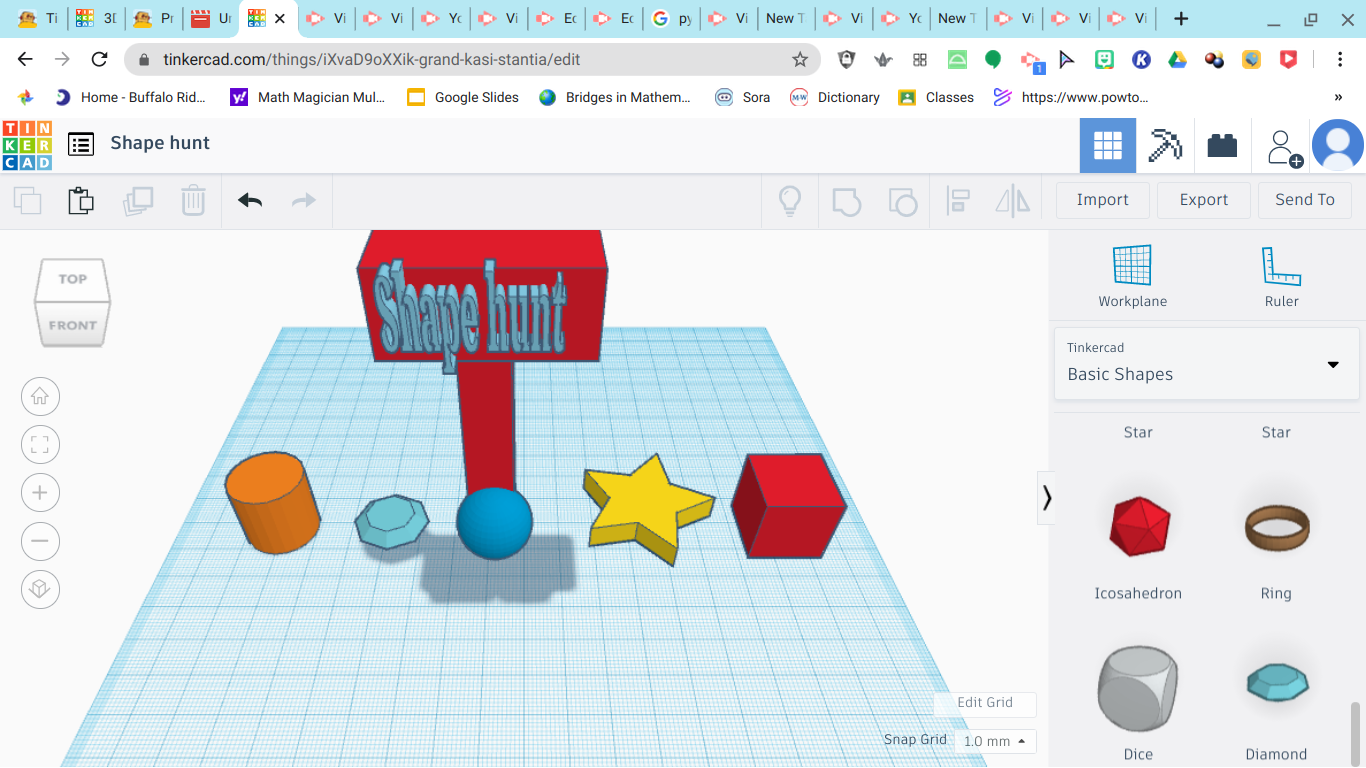This screenshot has width=1366, height=768.
Task: Click the TOP face of view cube
Action: pyautogui.click(x=72, y=279)
